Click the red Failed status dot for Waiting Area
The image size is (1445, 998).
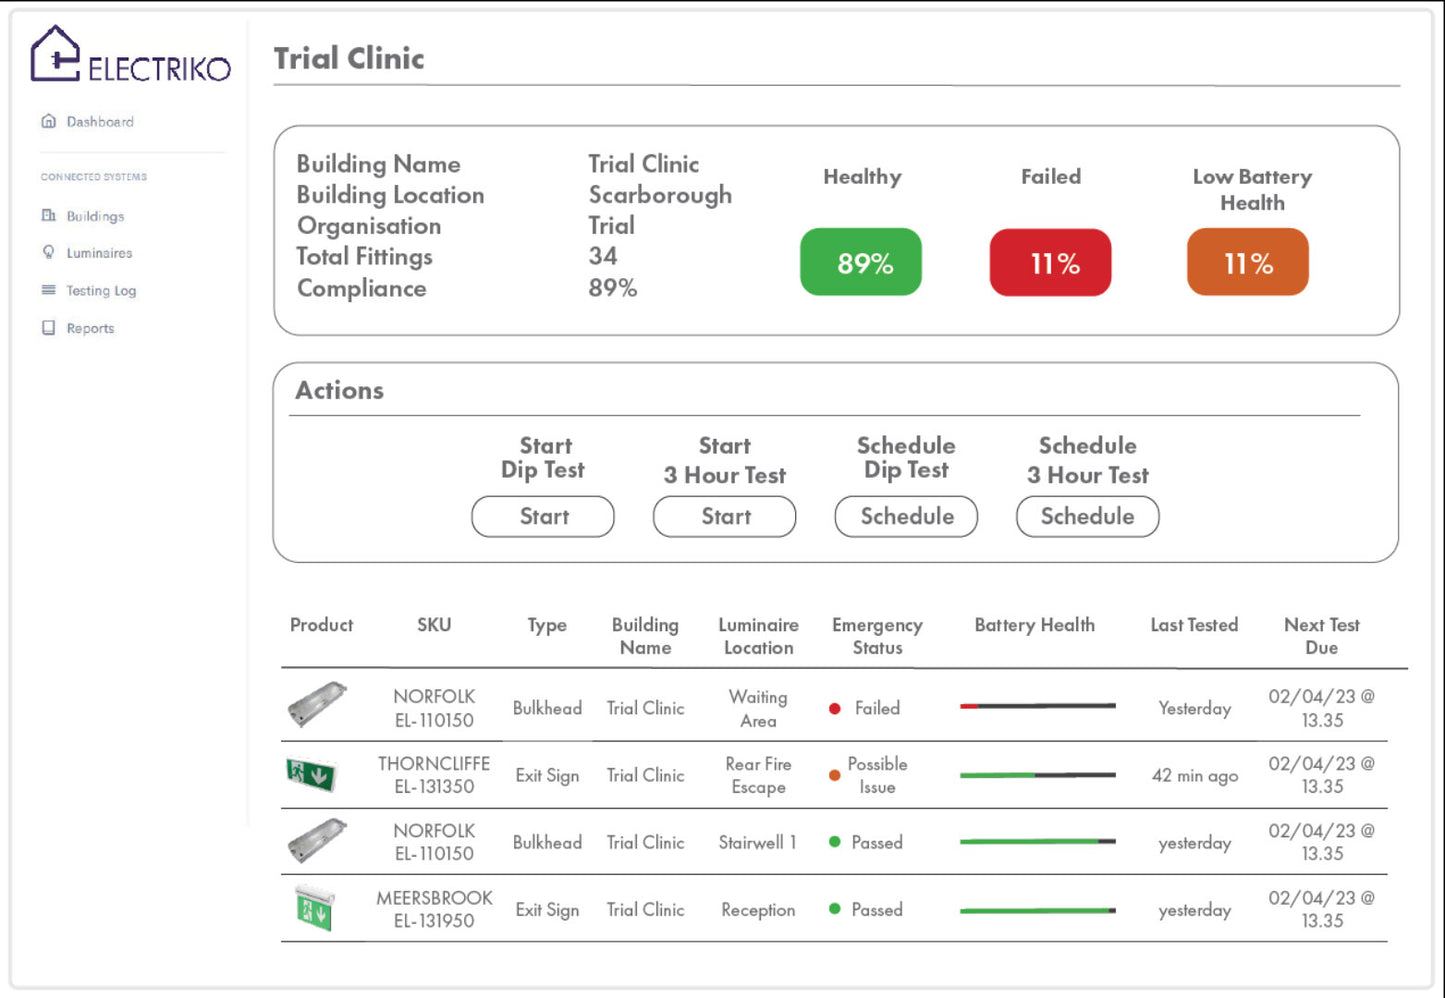836,707
